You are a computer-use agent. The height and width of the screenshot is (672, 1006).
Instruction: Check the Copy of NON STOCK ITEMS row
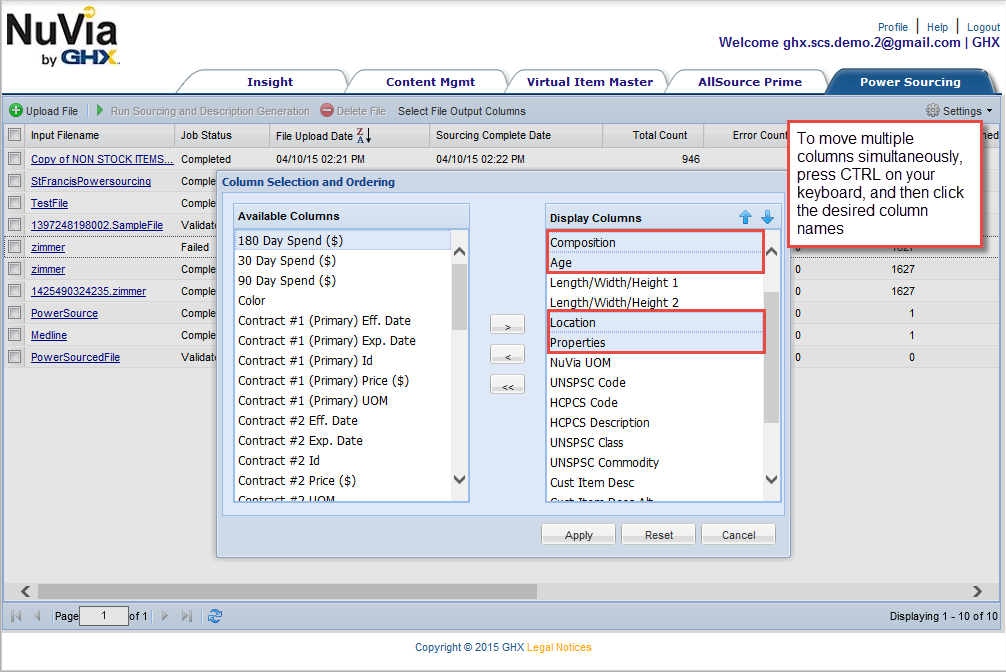coord(15,159)
